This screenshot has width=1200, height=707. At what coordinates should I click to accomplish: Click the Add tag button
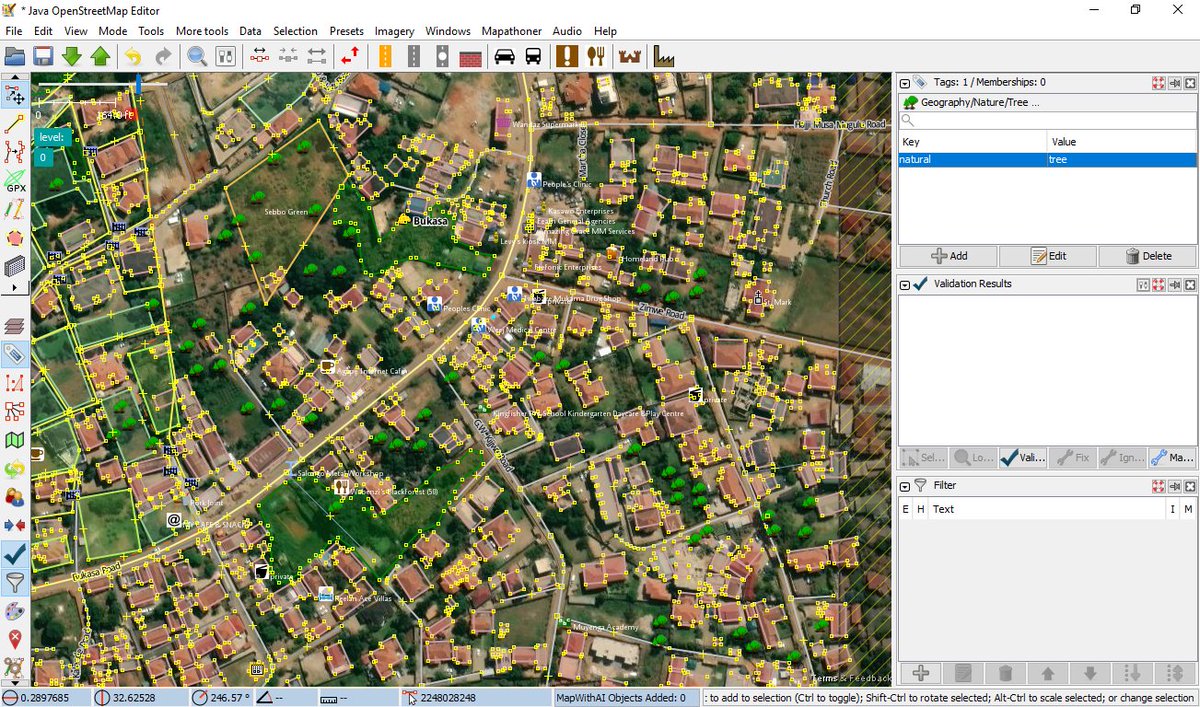click(948, 256)
